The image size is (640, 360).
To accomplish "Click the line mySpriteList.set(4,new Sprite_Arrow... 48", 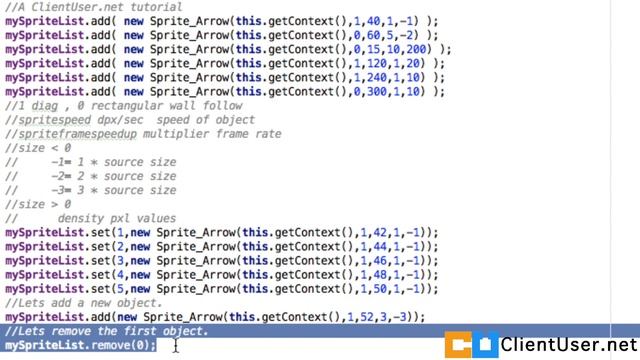I will [x=222, y=275].
